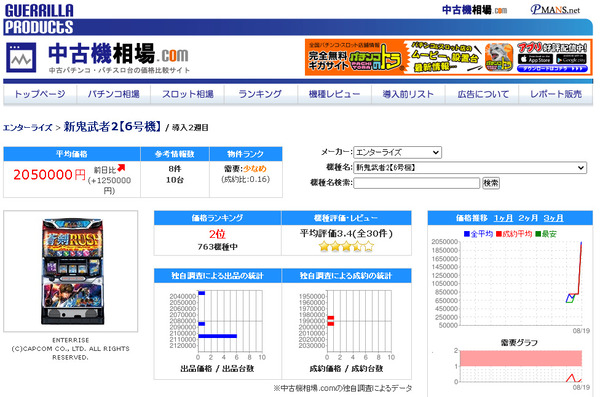Click the 独自調査による成約の統計 header
Screen dimensions: 600x397
point(346,276)
